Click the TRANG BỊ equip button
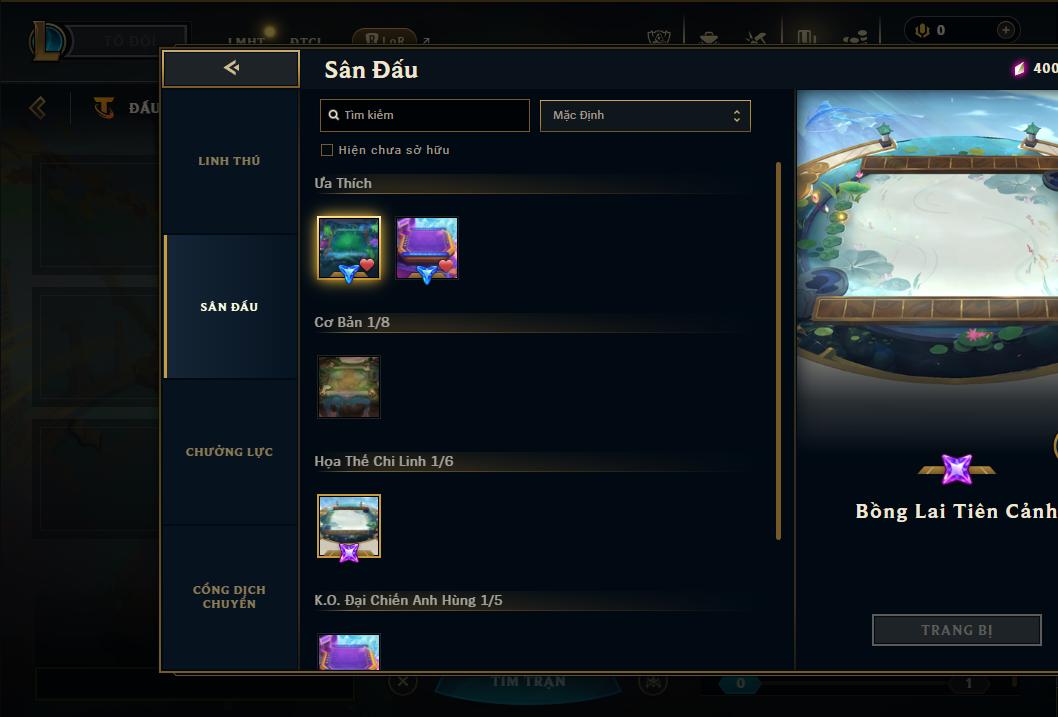This screenshot has width=1058, height=717. [957, 630]
